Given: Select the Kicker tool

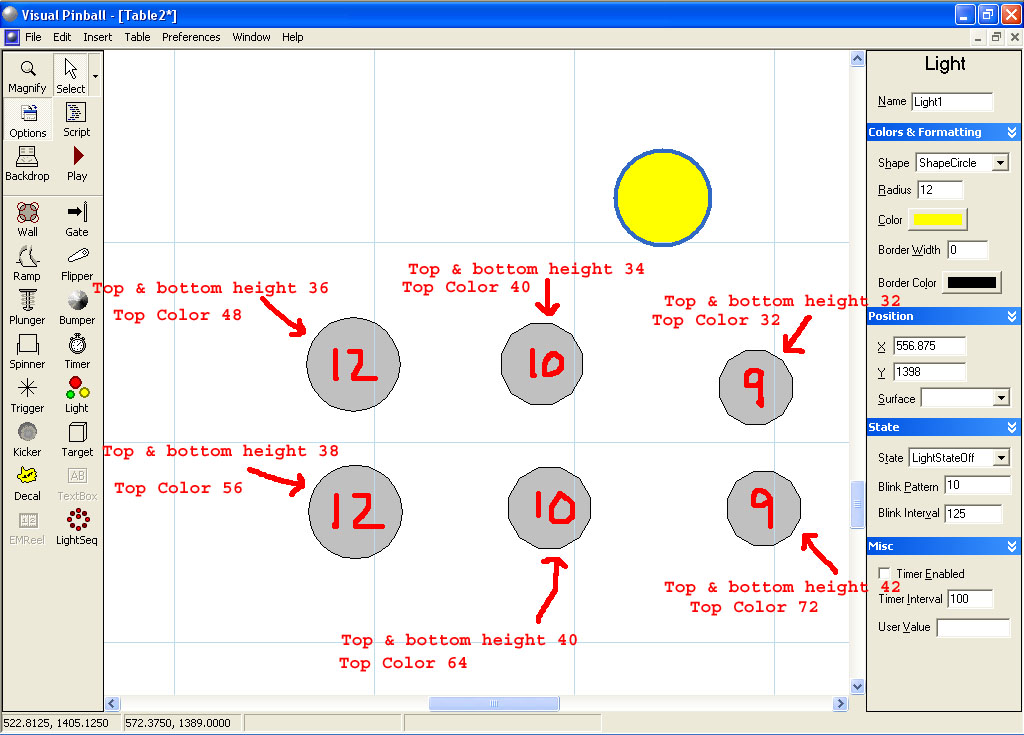Looking at the screenshot, I should click(28, 439).
